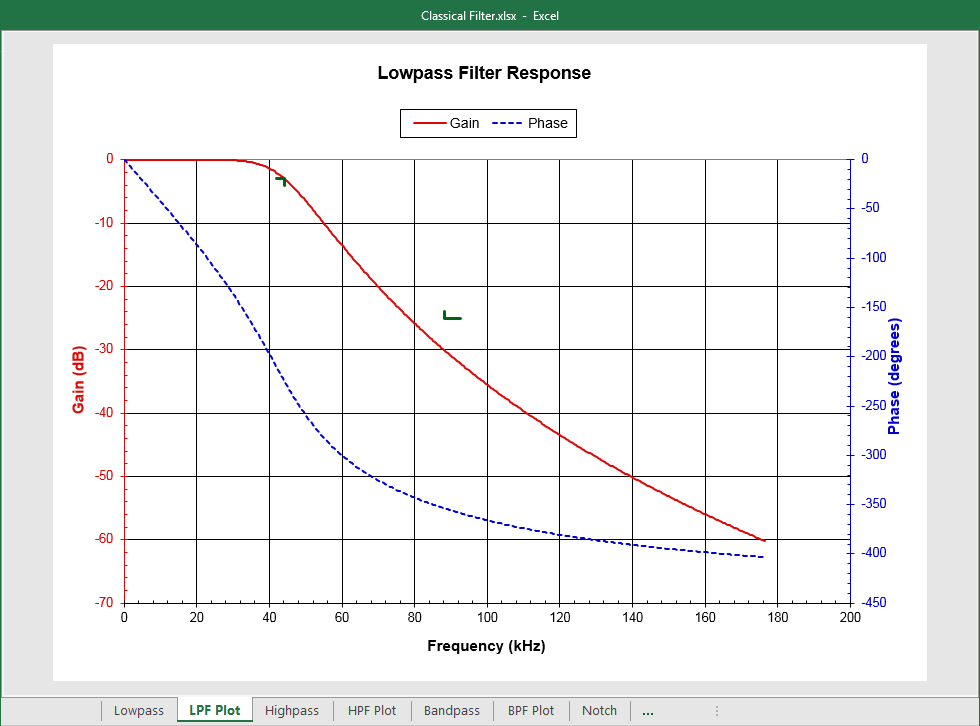The width and height of the screenshot is (980, 726).
Task: Click the Frequency (kHz) axis title
Action: tap(486, 646)
